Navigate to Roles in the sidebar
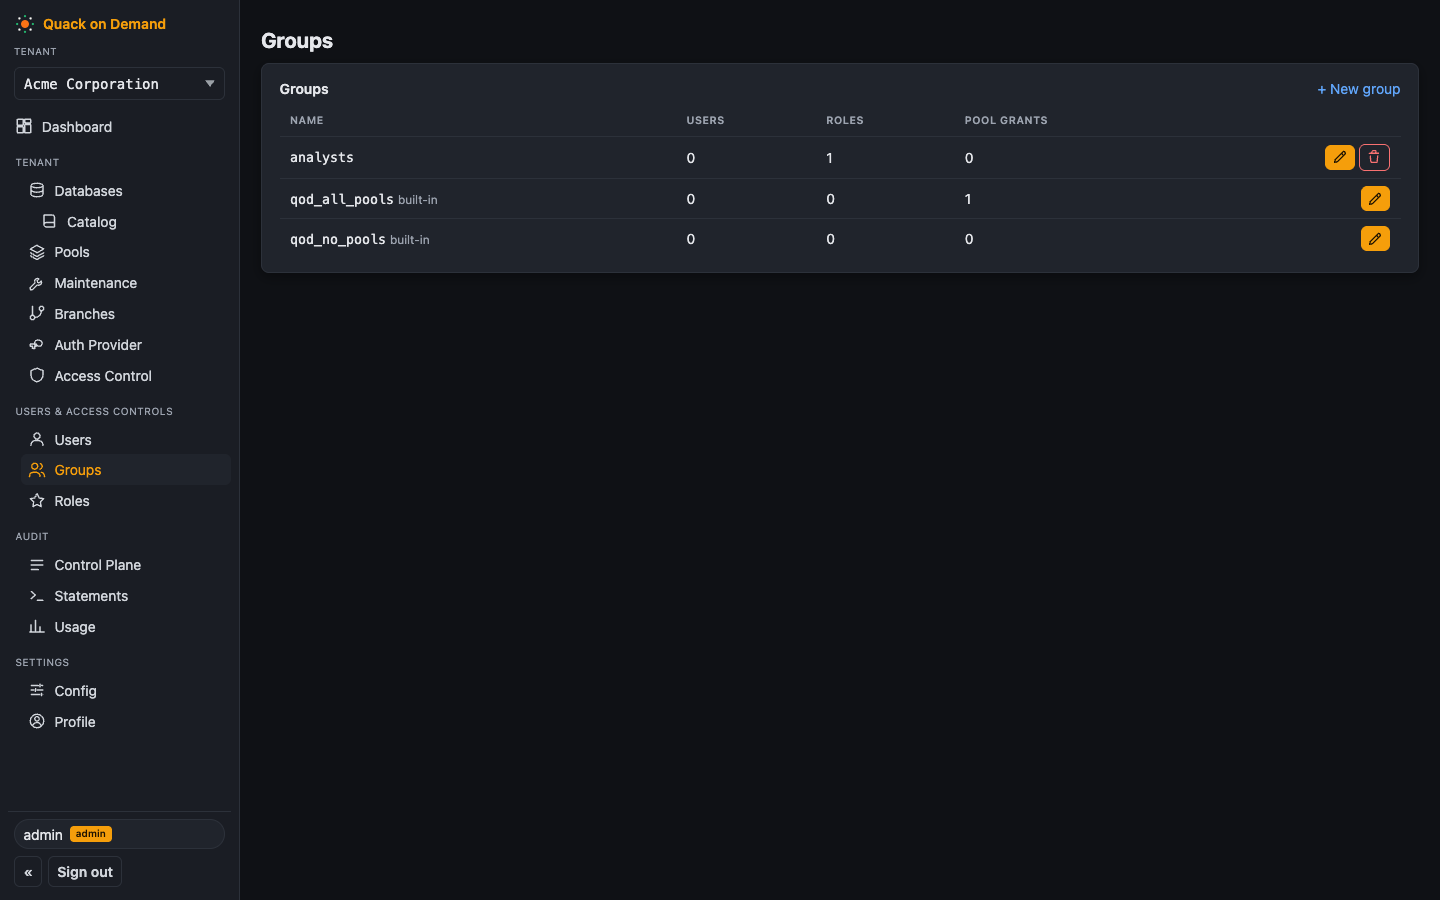The width and height of the screenshot is (1440, 900). [x=125, y=501]
